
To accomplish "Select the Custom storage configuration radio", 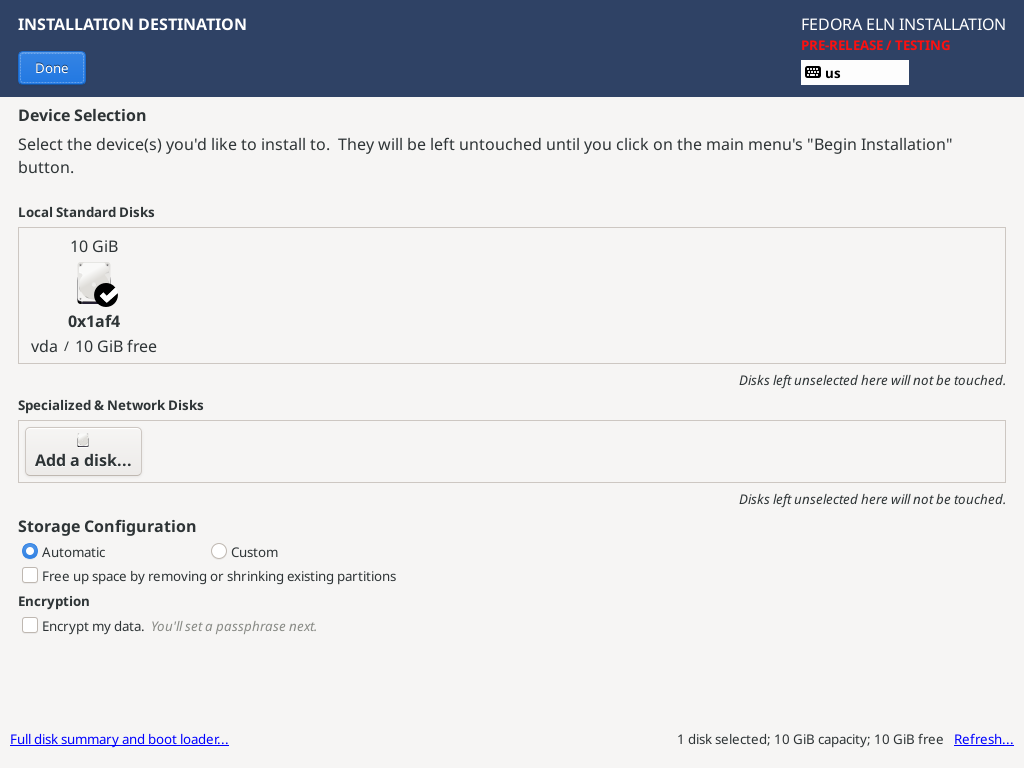I will pyautogui.click(x=219, y=551).
